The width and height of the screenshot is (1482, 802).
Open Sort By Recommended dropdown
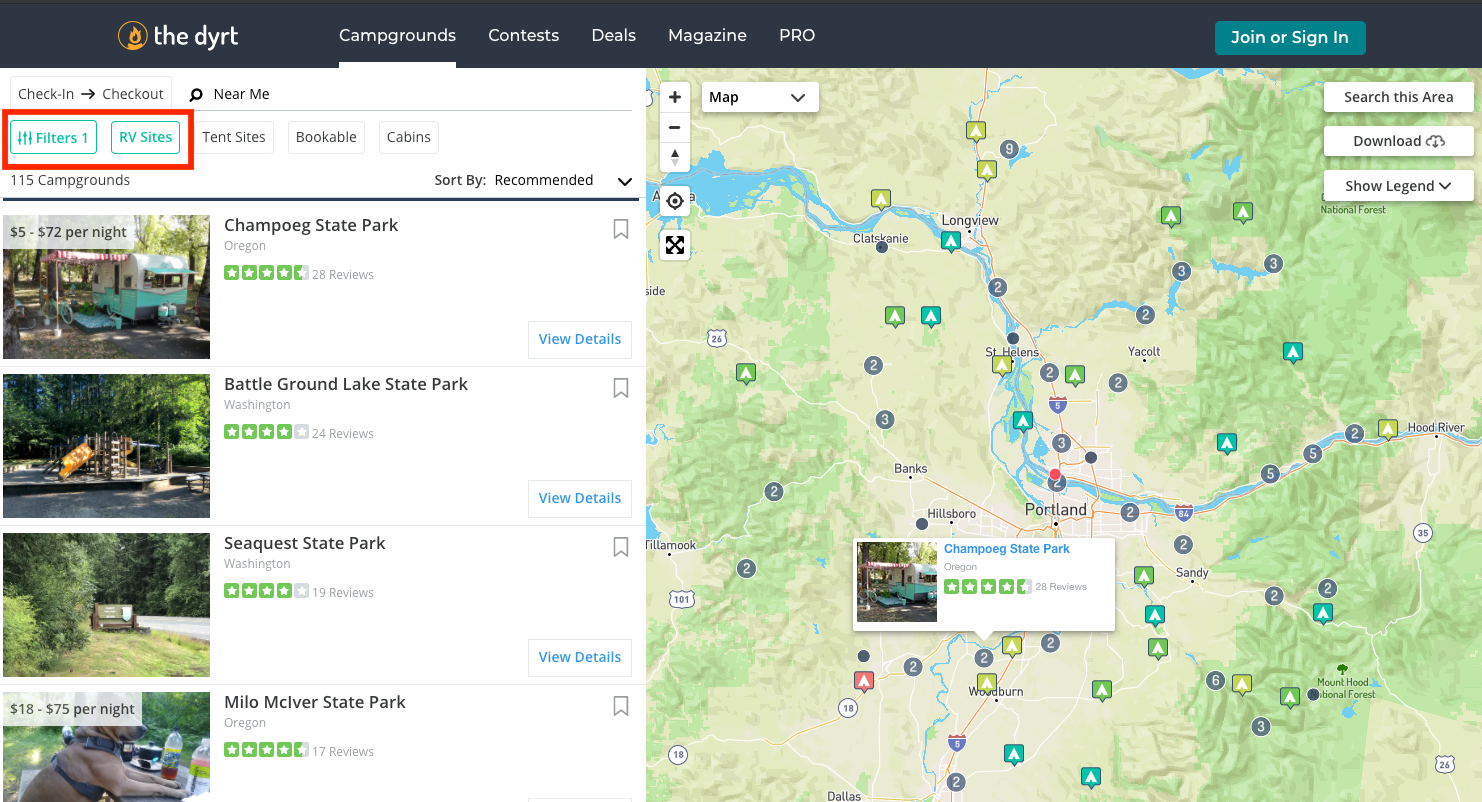coord(533,181)
